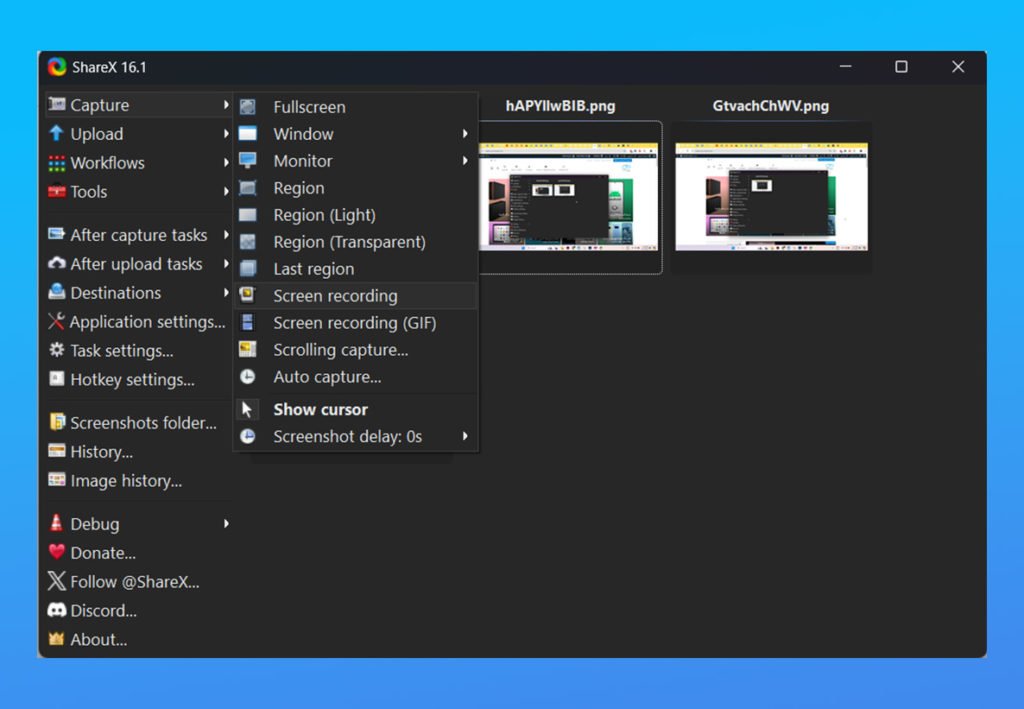Select the hAPYIIwBIB.png thumbnail
1024x709 pixels.
pos(569,197)
